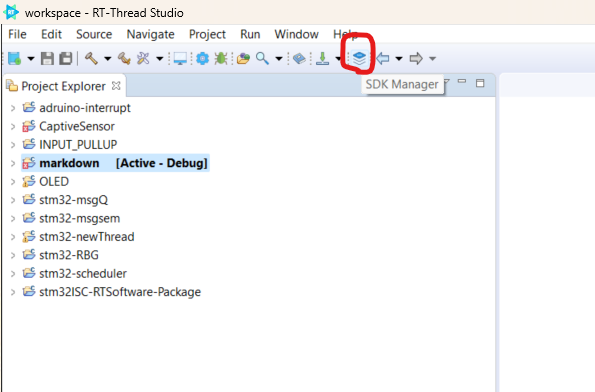The width and height of the screenshot is (595, 392).
Task: Open the dropdown next to Build hammer
Action: click(108, 59)
